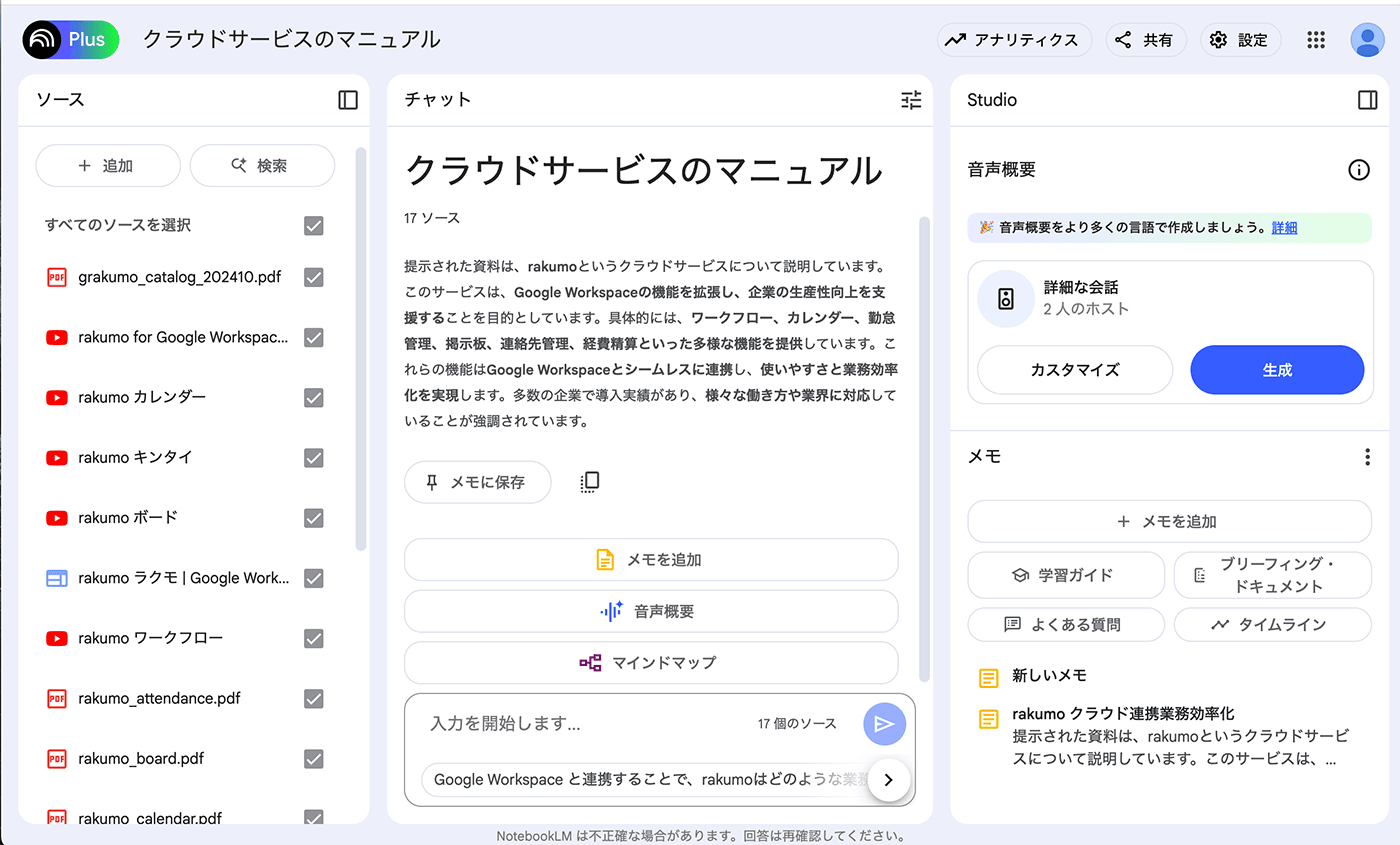
Task: Click website icon of rakumo ラクモ source
Action: pyautogui.click(x=57, y=578)
